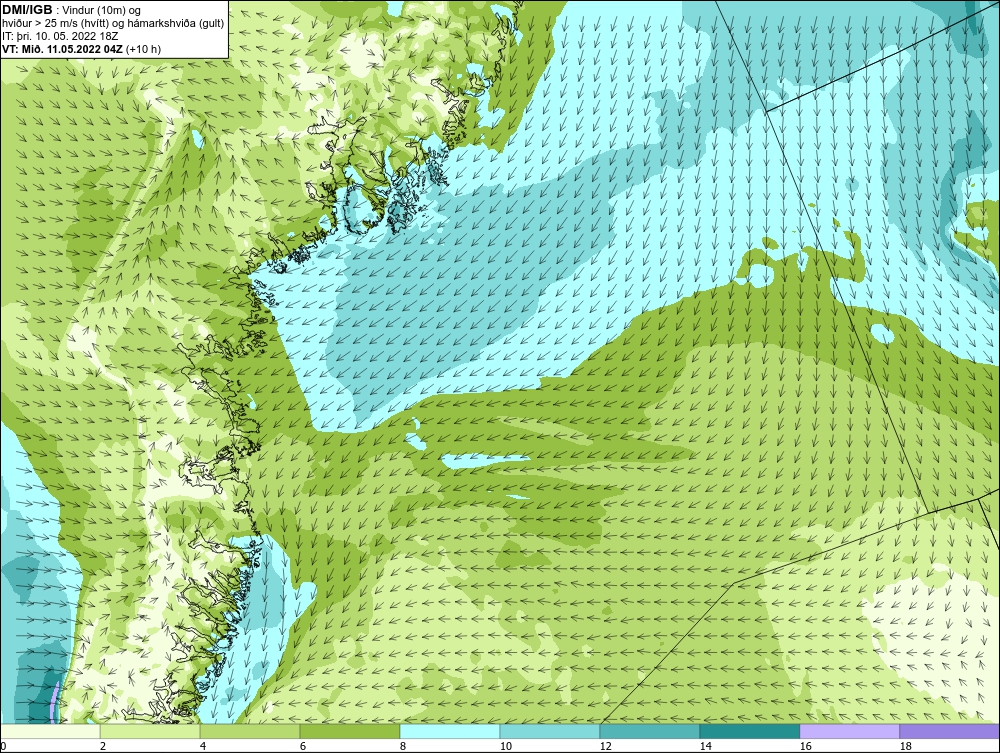Click the 12–14 m/s teal legend swatch
Image resolution: width=1000 pixels, height=753 pixels.
pyautogui.click(x=650, y=731)
